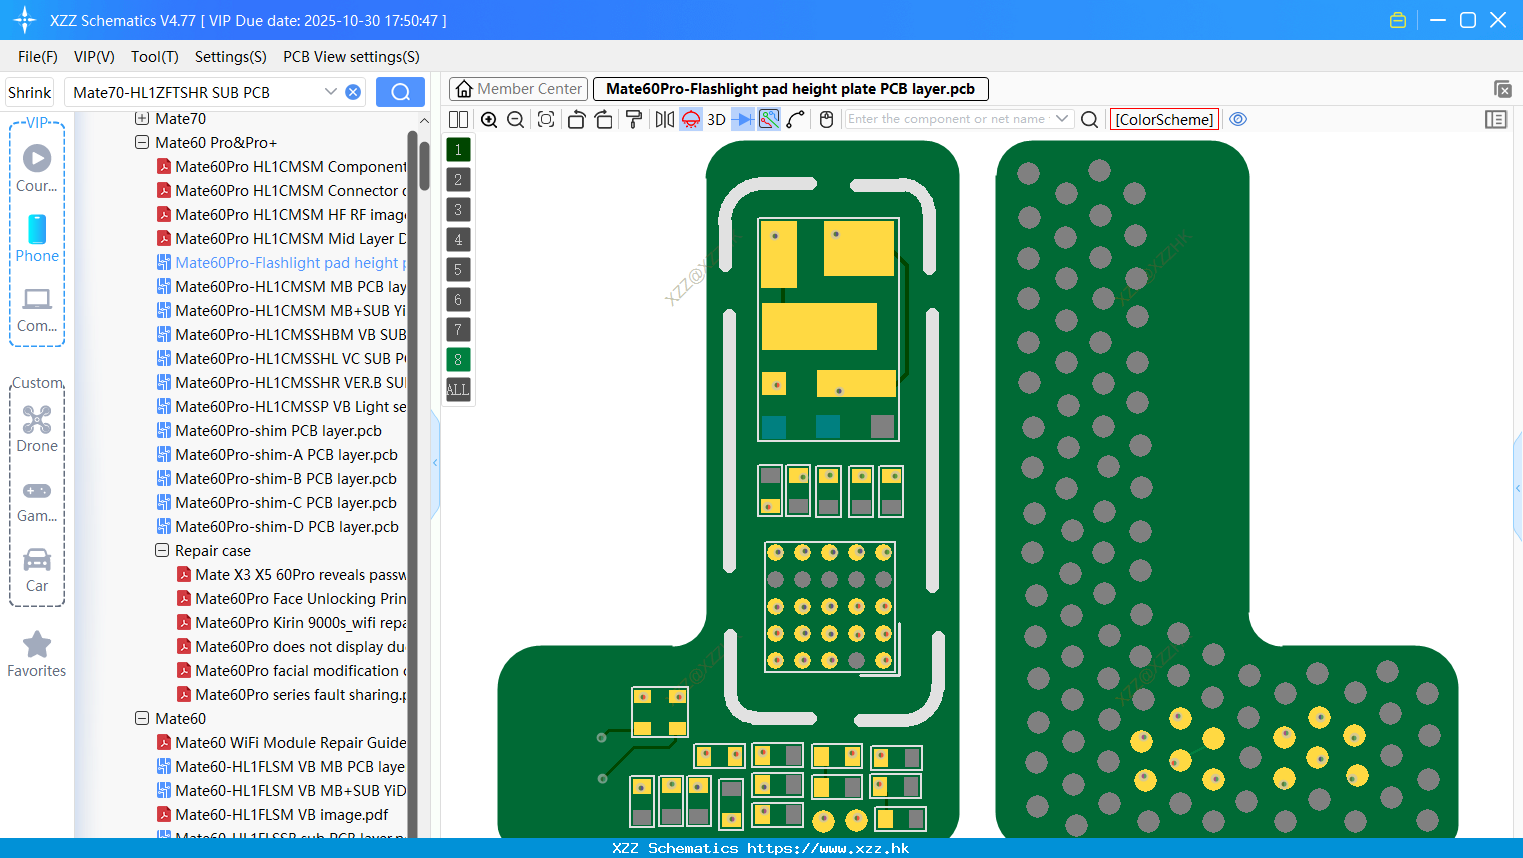The height and width of the screenshot is (858, 1523).
Task: Open the File(F) menu
Action: coord(38,57)
